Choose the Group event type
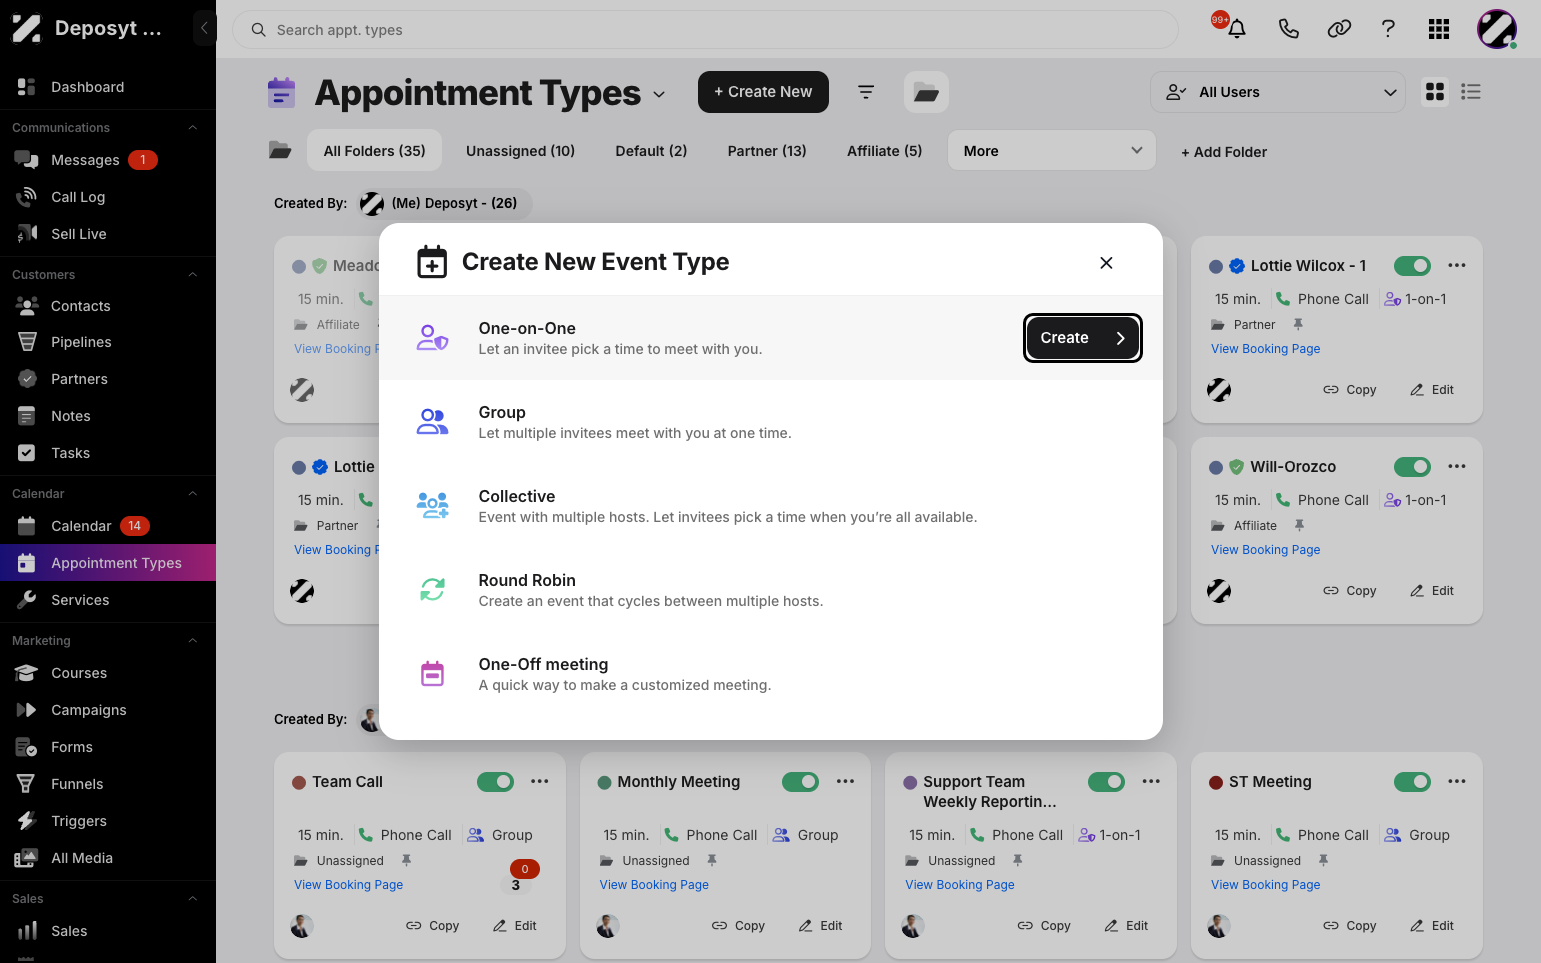Viewport: 1541px width, 963px height. click(x=771, y=422)
